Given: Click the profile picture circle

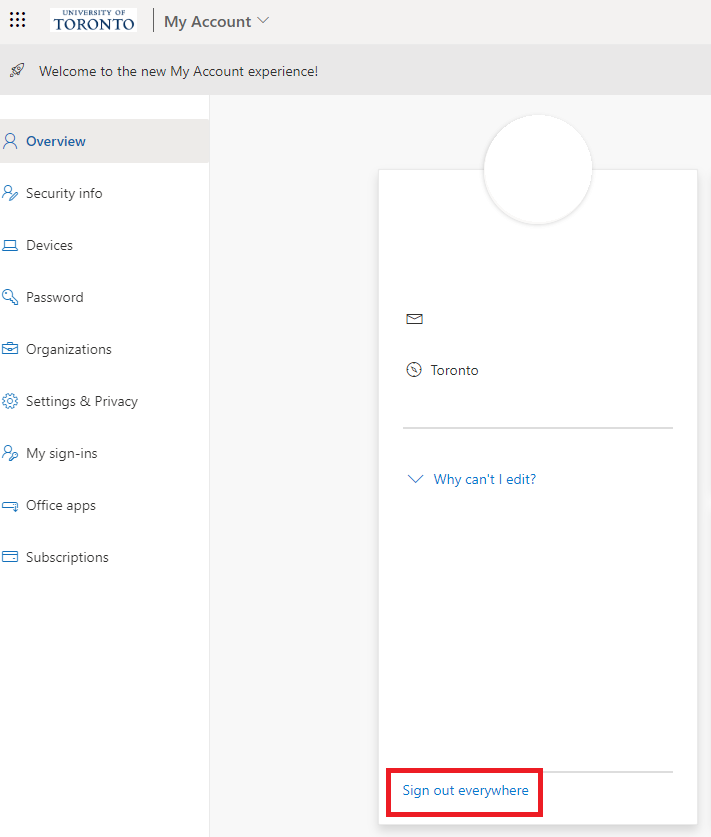Looking at the screenshot, I should (538, 169).
